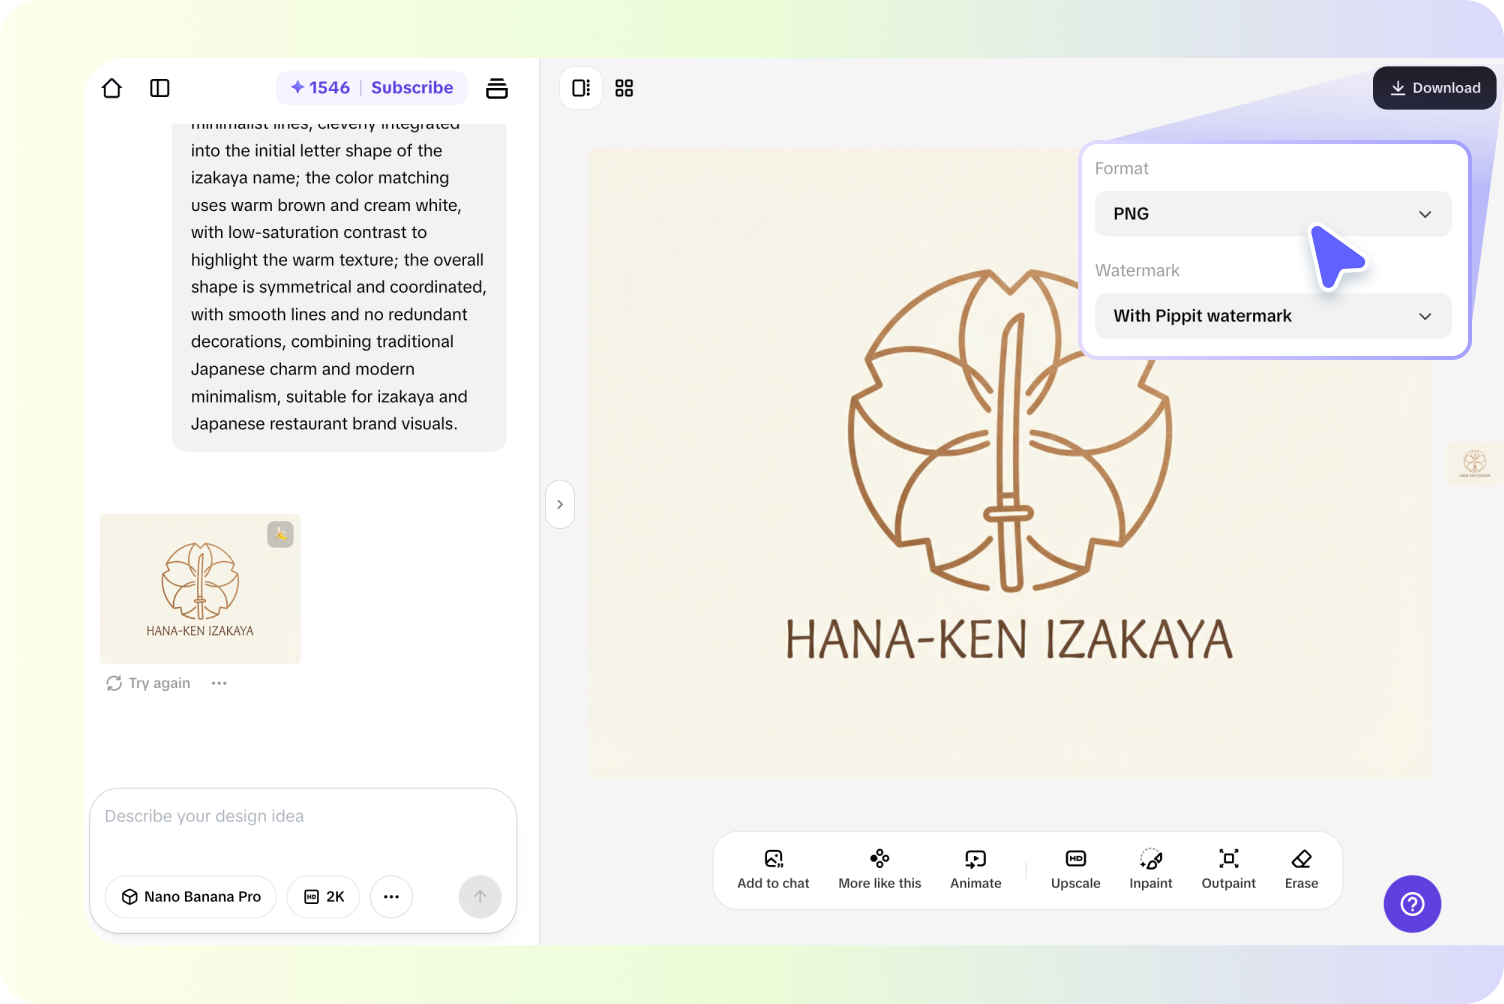Choose the Nano Banana Pro model selector
The image size is (1504, 1004).
(191, 897)
